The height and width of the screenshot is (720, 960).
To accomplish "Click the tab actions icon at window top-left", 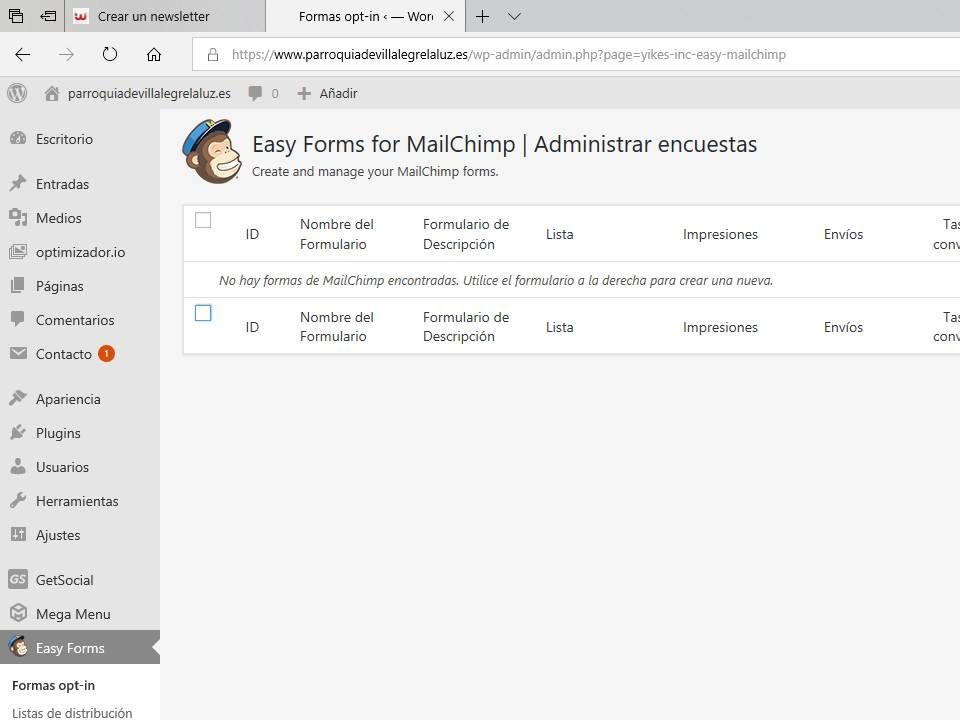I will 16,16.
